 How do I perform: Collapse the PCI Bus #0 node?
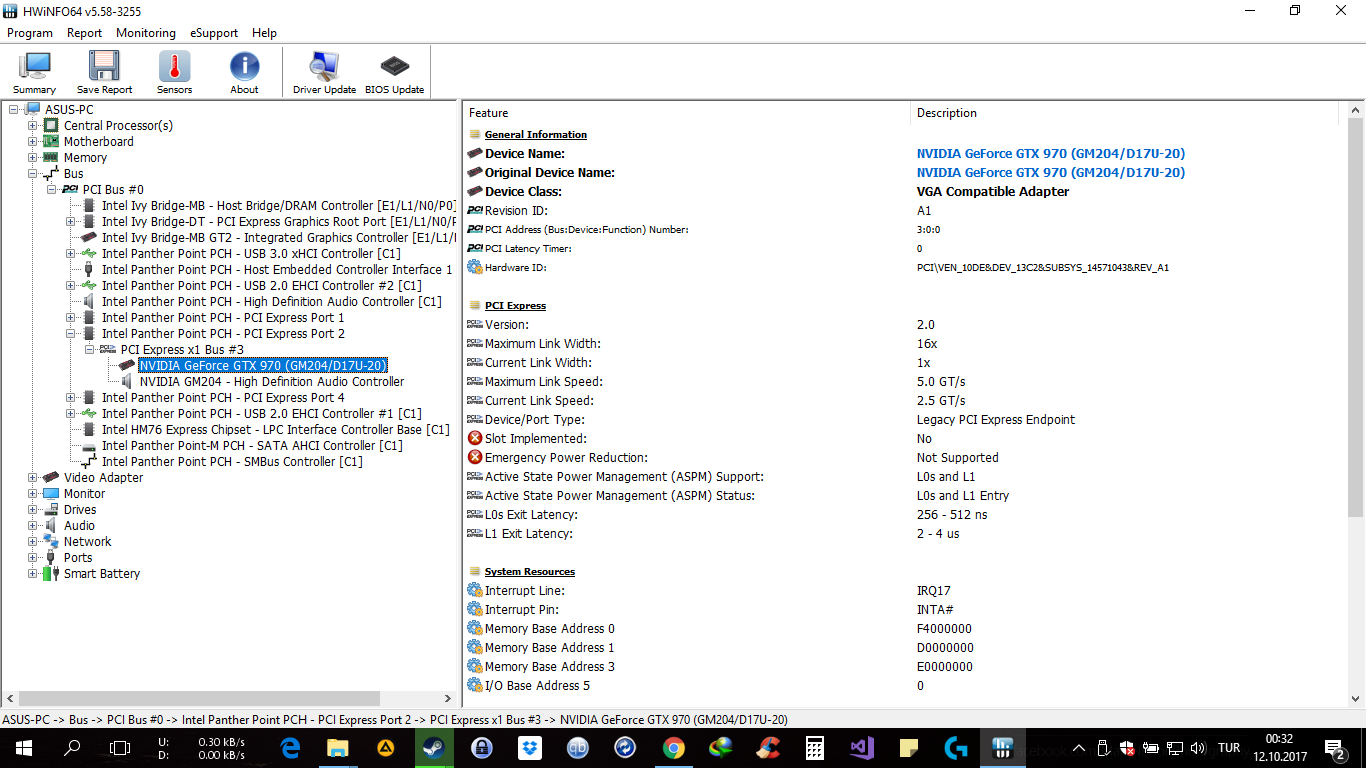pyautogui.click(x=52, y=190)
